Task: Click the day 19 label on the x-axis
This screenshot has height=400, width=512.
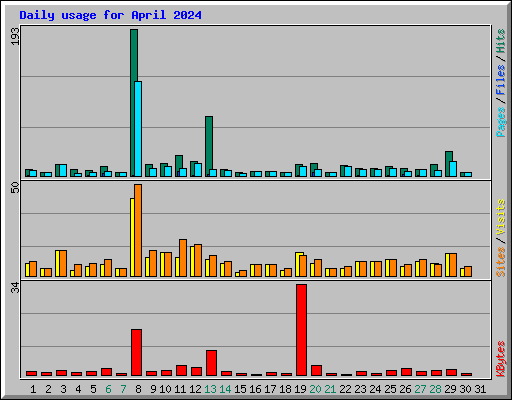Action: tap(301, 389)
